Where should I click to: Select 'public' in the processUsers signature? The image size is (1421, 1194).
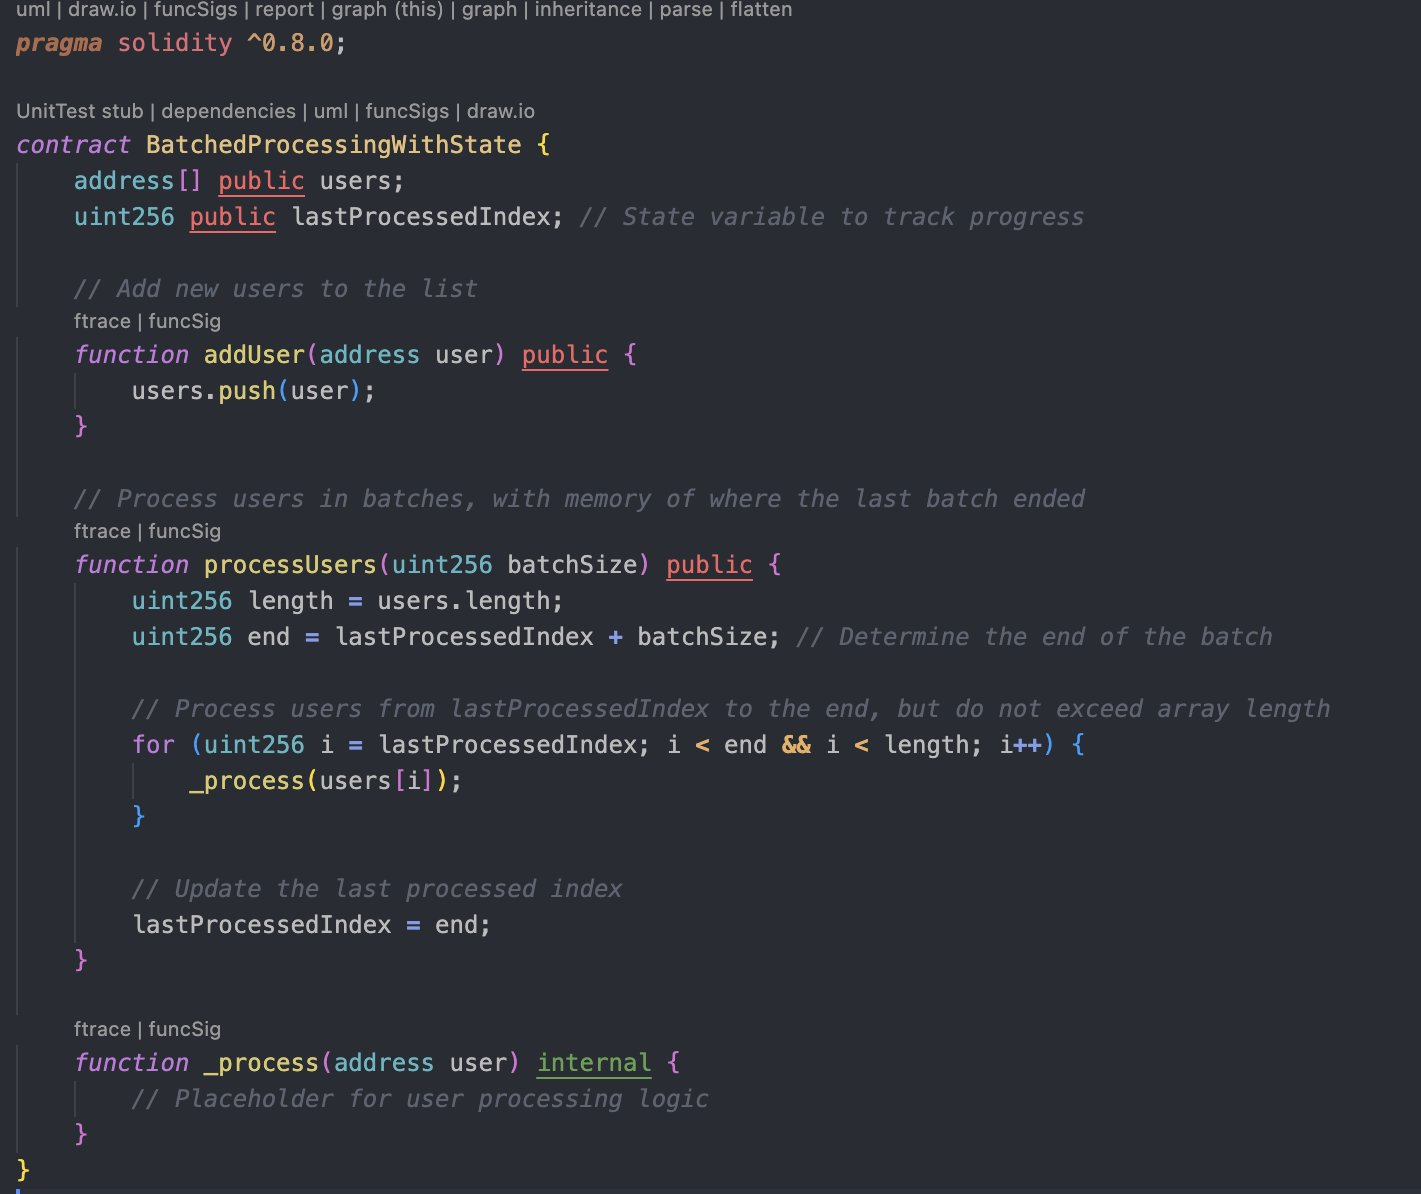click(709, 565)
